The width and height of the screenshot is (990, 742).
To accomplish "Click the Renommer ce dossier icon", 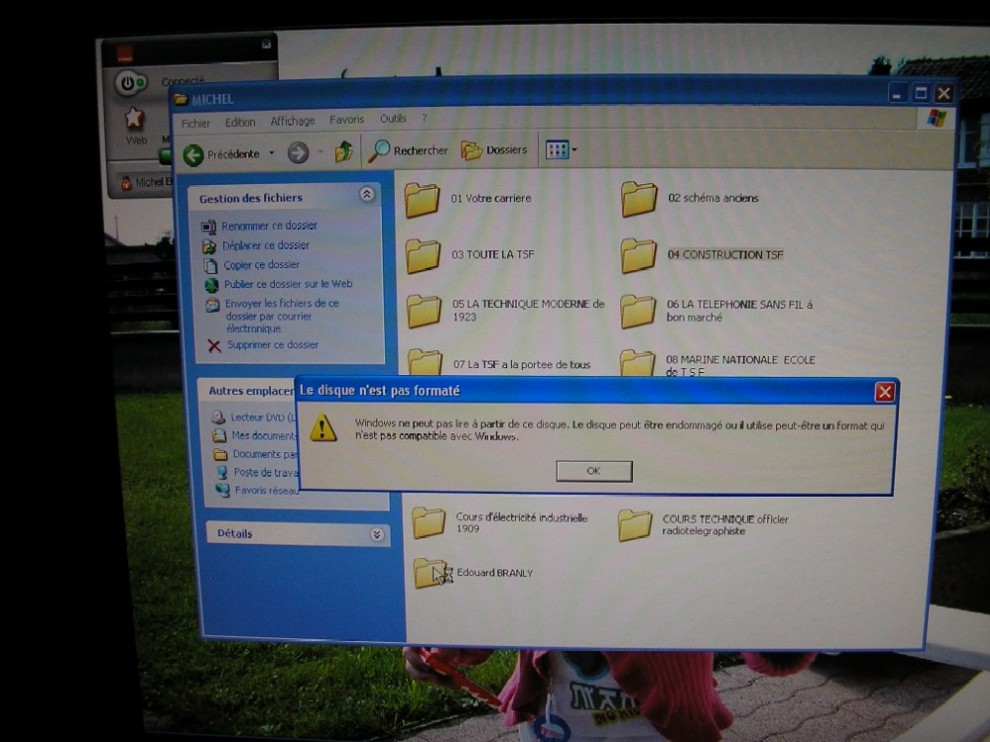I will pos(208,227).
